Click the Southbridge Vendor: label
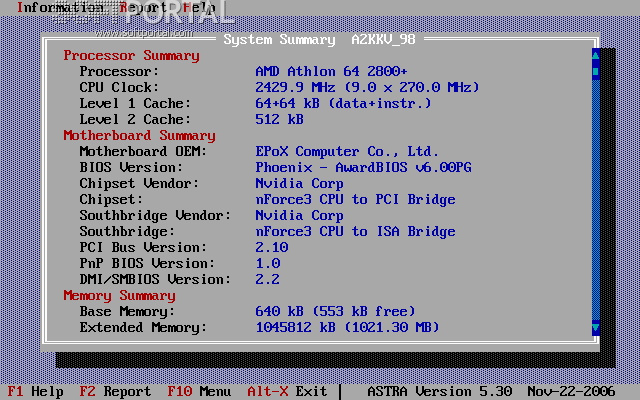 [155, 216]
